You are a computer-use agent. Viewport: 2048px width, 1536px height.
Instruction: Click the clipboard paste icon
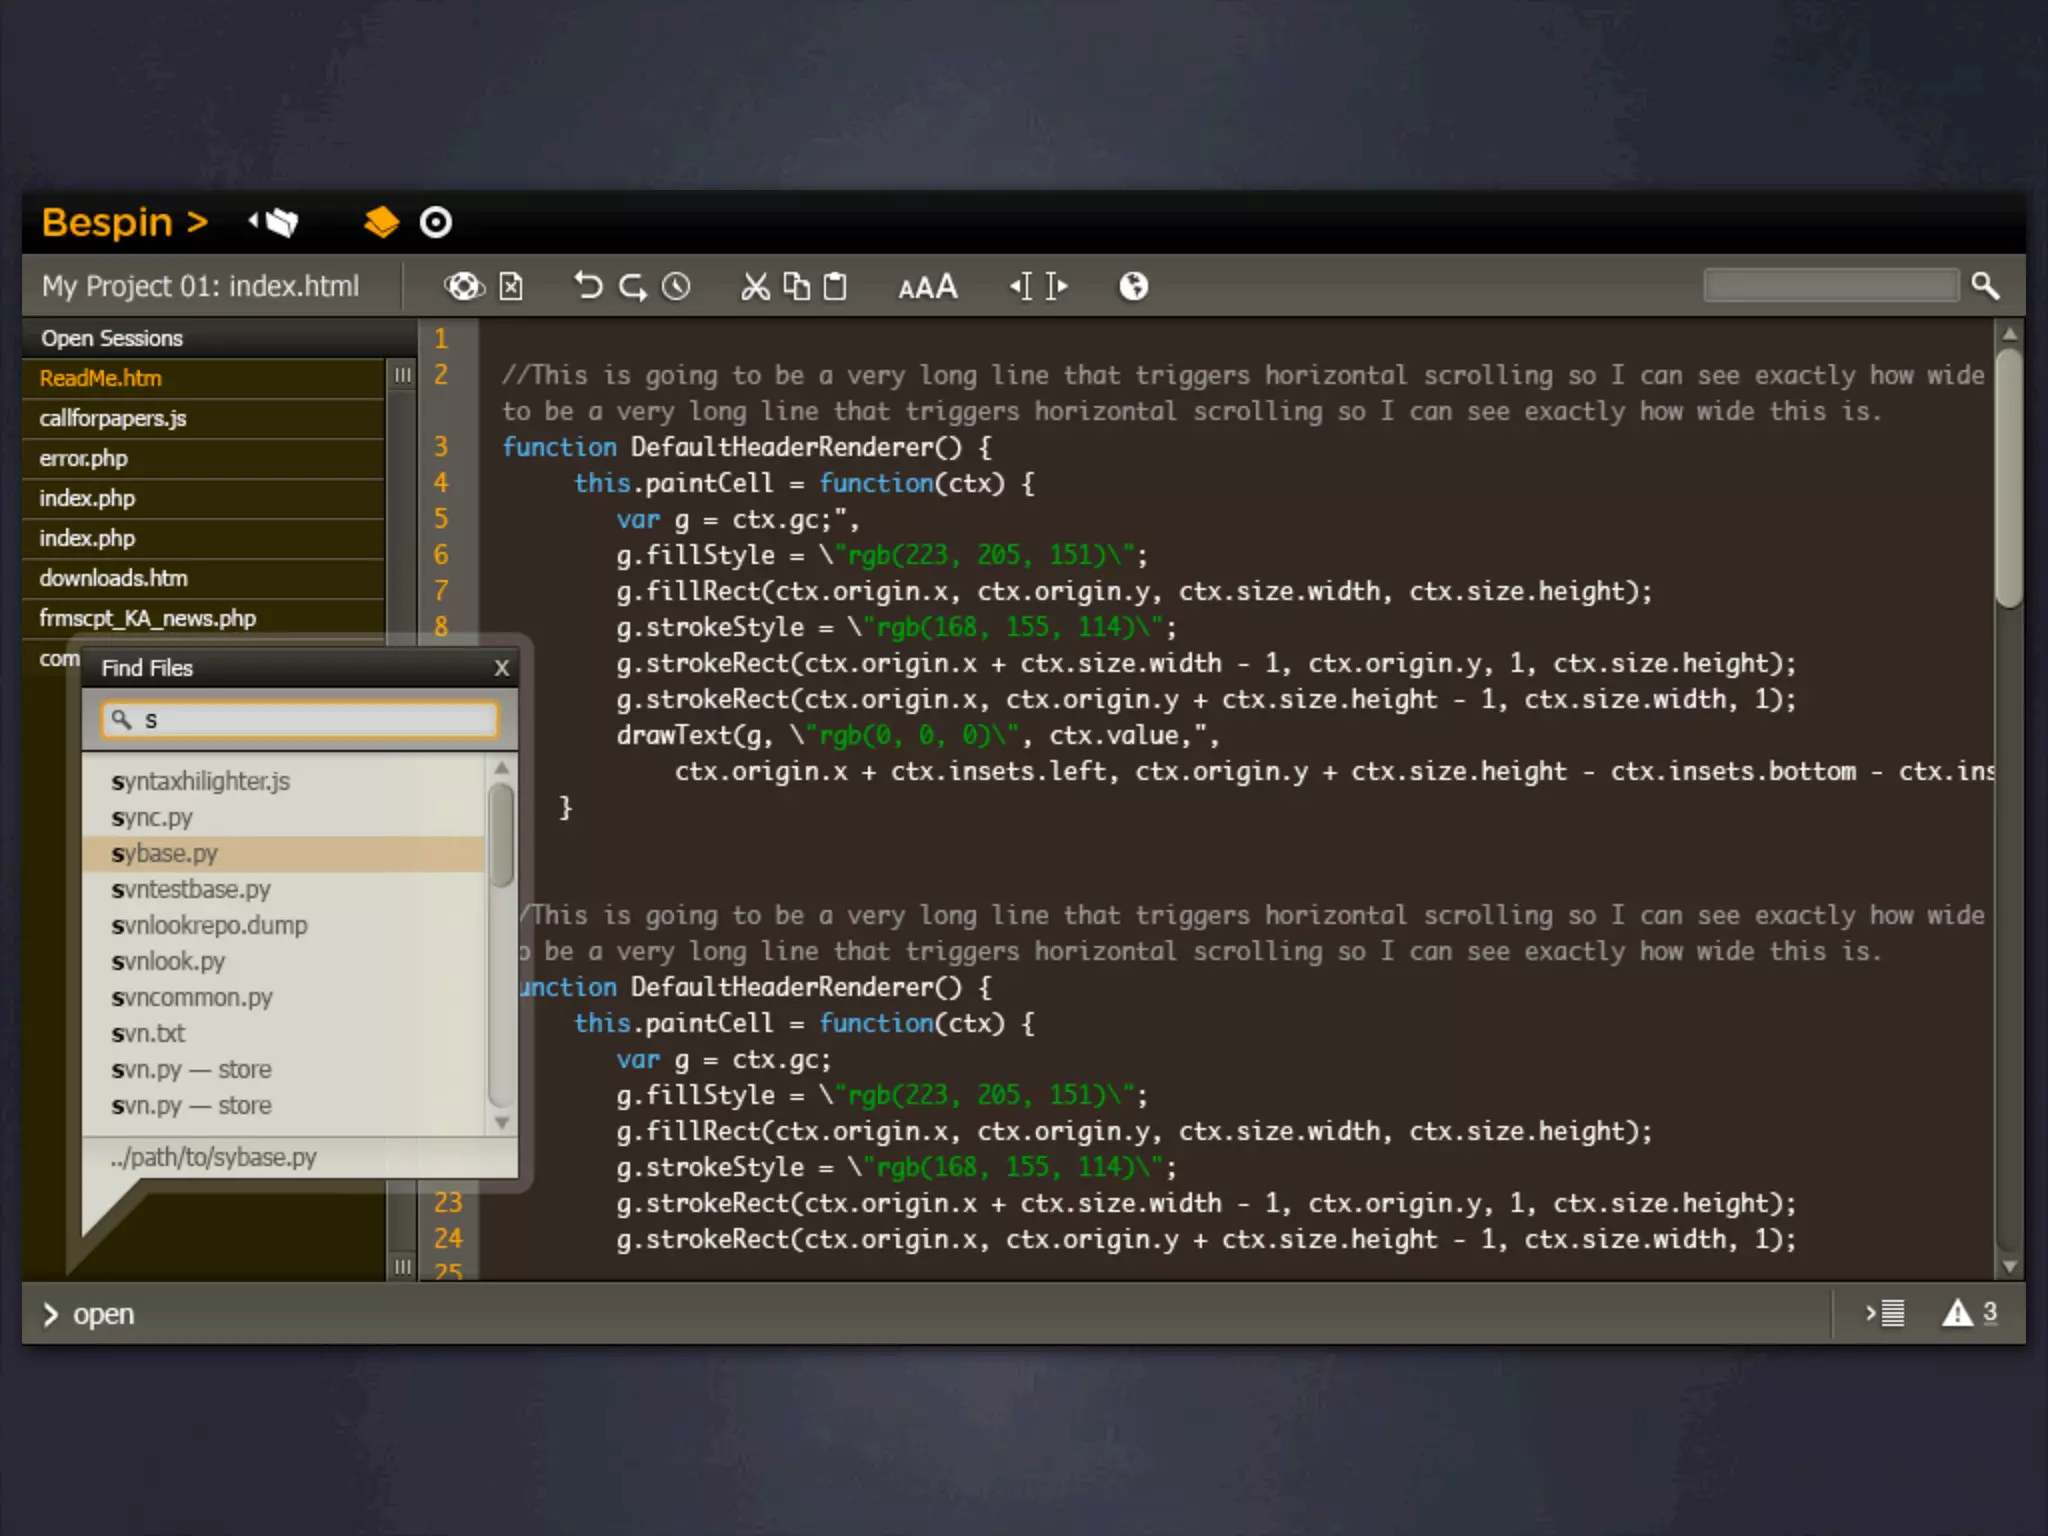(x=835, y=287)
